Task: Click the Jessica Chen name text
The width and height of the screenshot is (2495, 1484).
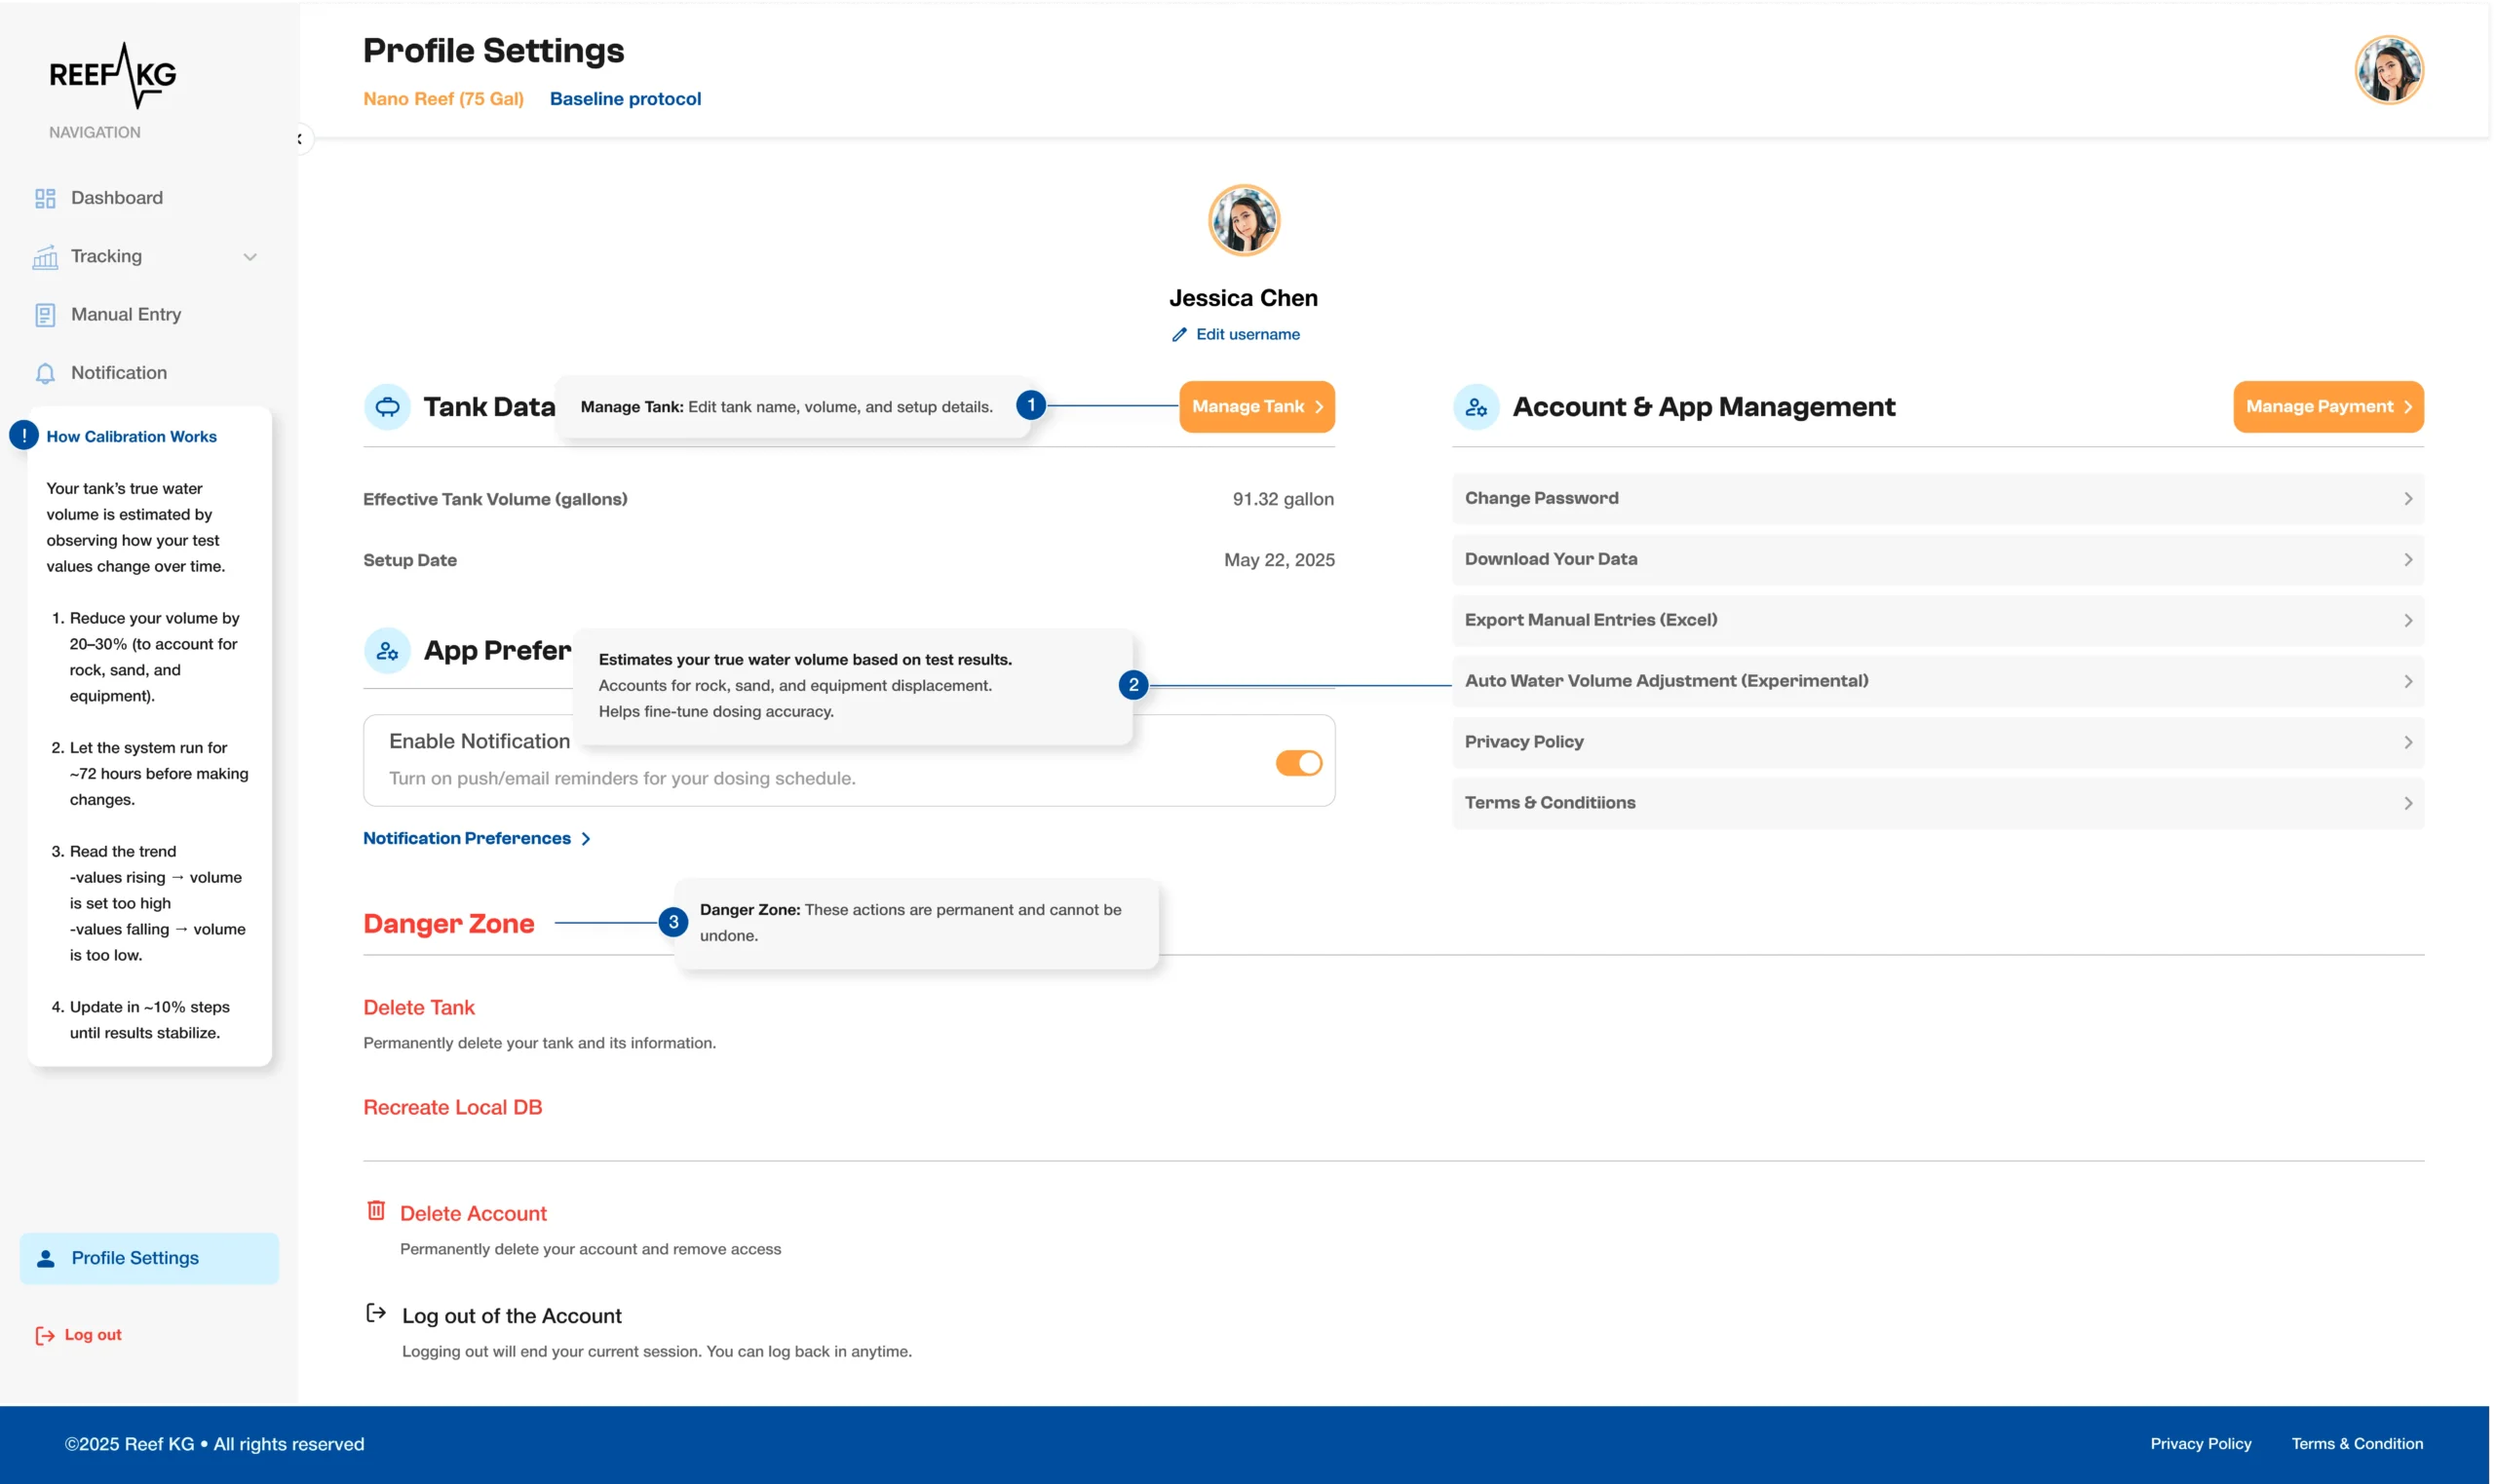Action: pyautogui.click(x=1243, y=298)
